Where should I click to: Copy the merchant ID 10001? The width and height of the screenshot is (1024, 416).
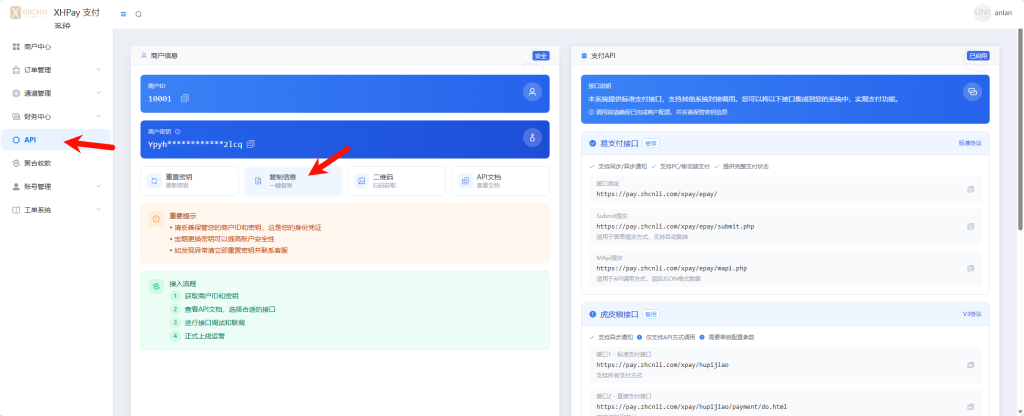click(185, 99)
